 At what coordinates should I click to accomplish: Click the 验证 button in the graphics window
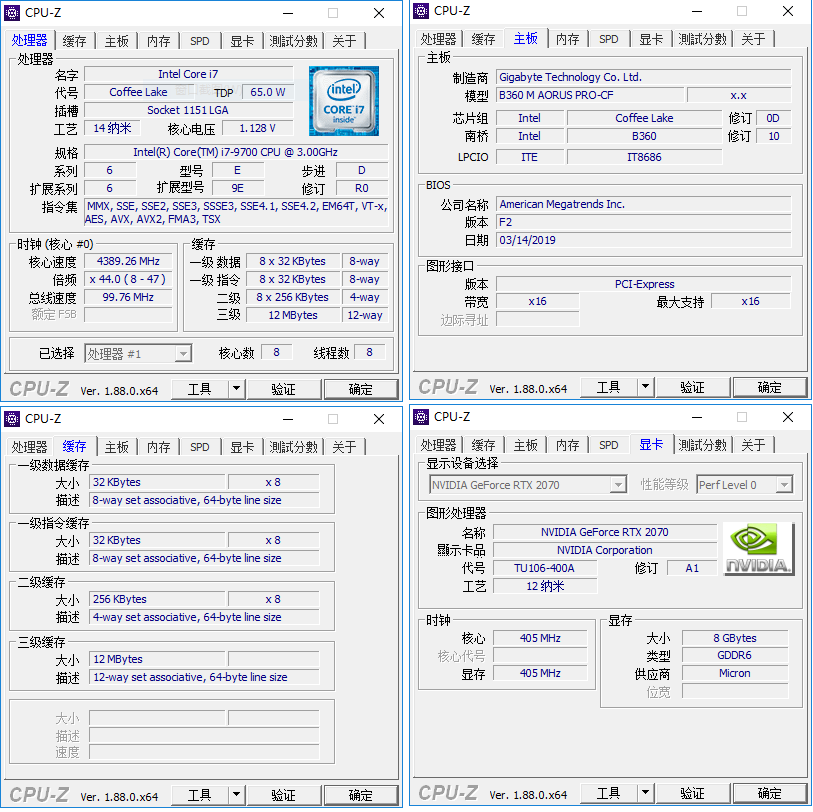693,793
